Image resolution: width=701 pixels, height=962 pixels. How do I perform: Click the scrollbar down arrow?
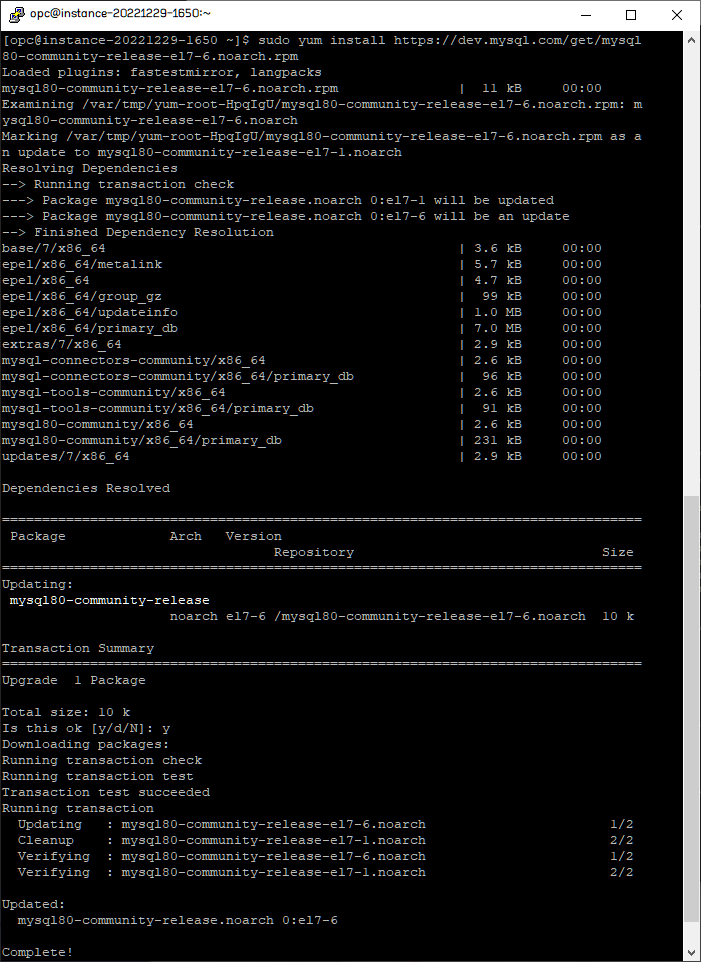[x=691, y=953]
